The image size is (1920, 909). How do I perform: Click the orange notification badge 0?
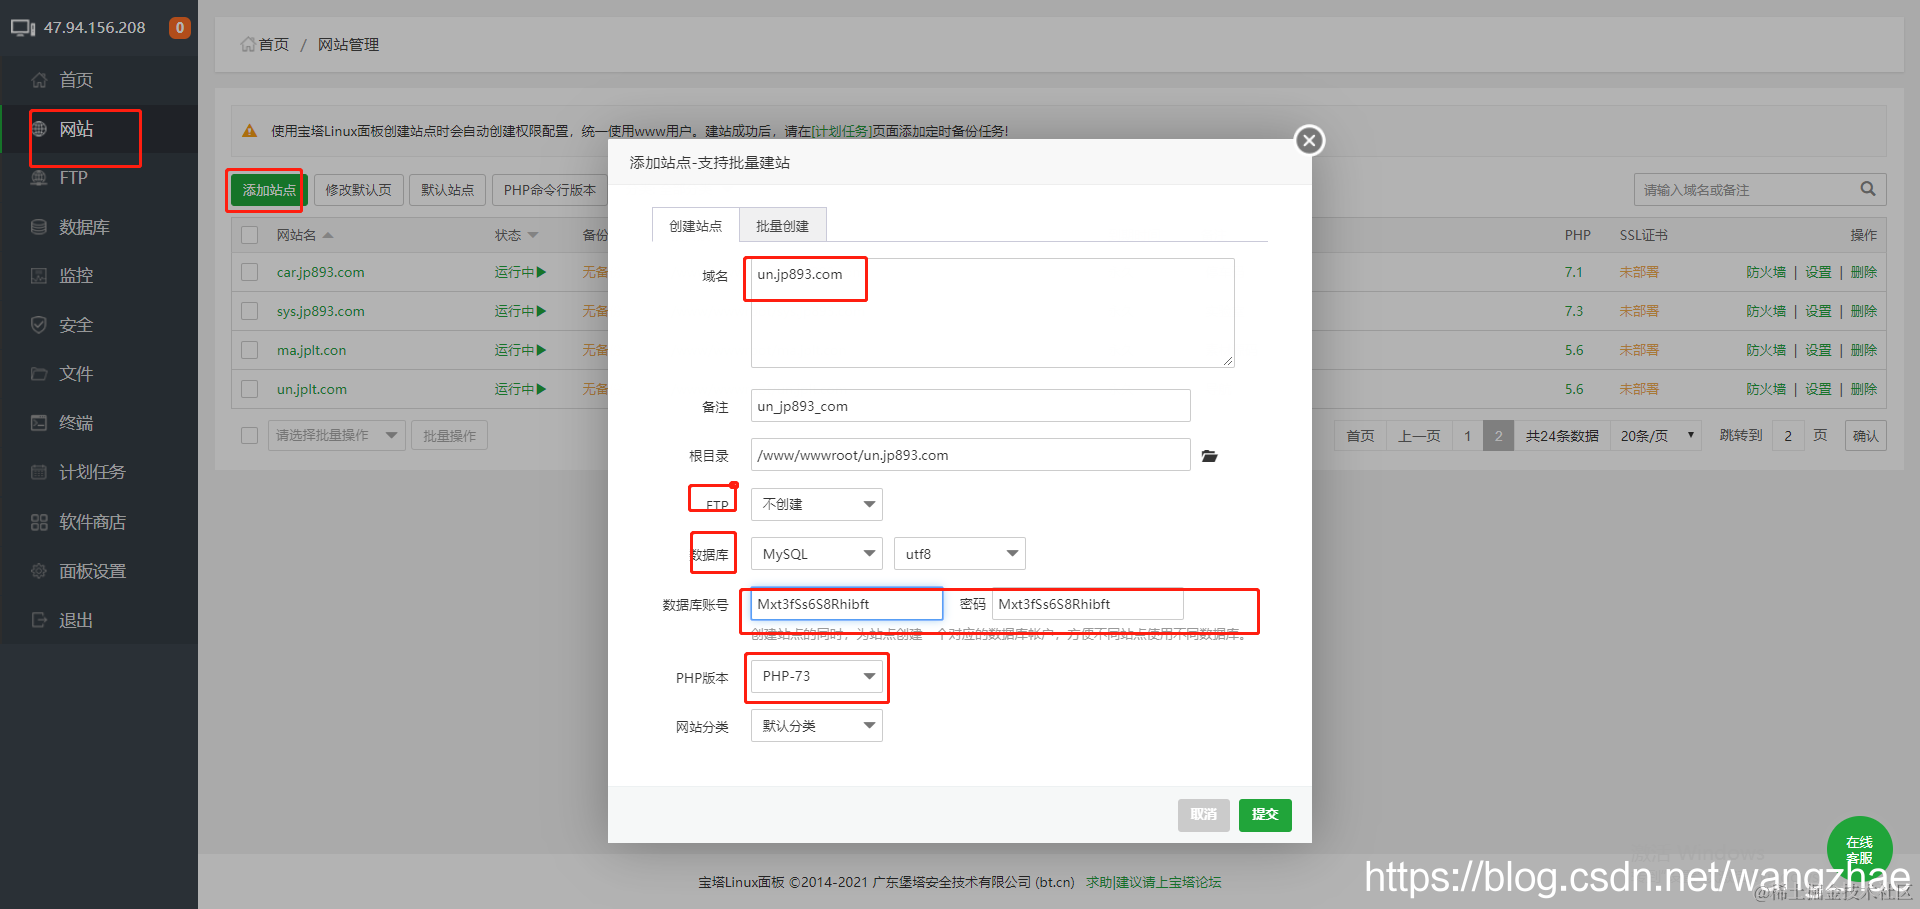[x=180, y=28]
